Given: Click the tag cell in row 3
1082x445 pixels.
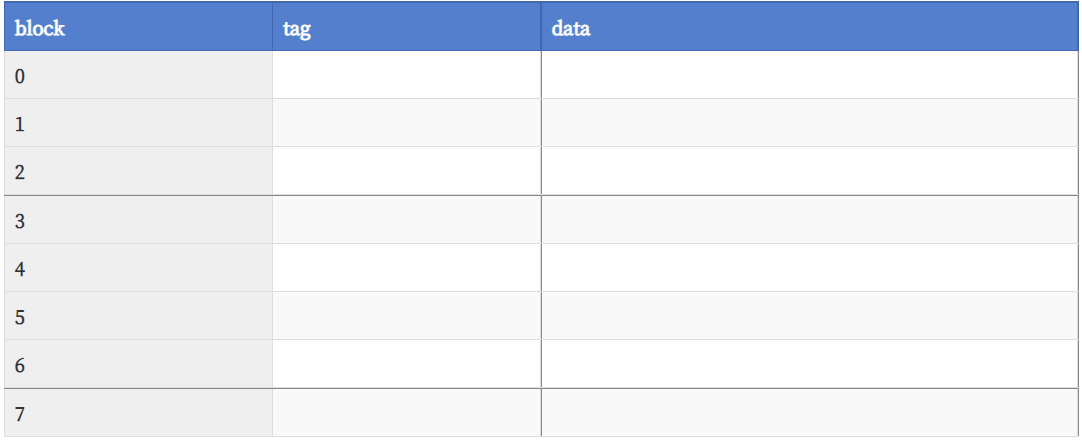Looking at the screenshot, I should click(x=406, y=219).
